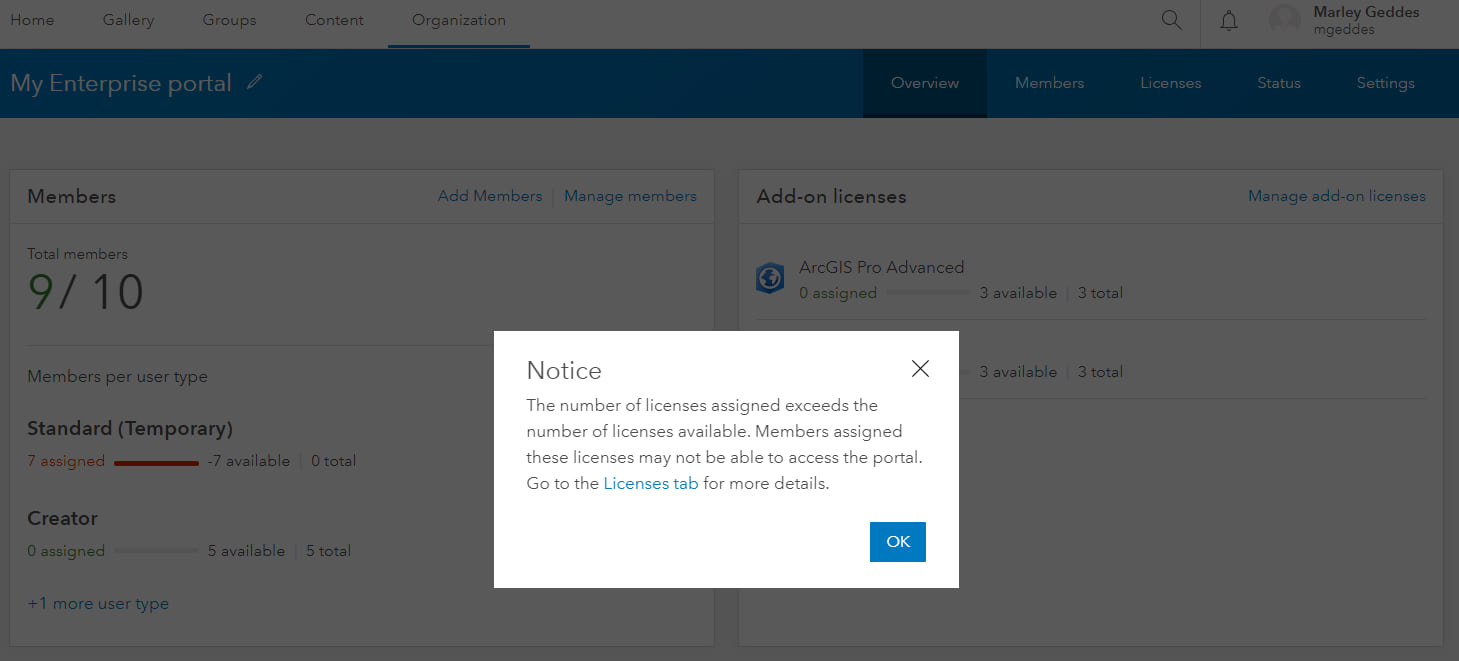Expand the +1 more user type section
The image size is (1459, 661).
(x=98, y=603)
